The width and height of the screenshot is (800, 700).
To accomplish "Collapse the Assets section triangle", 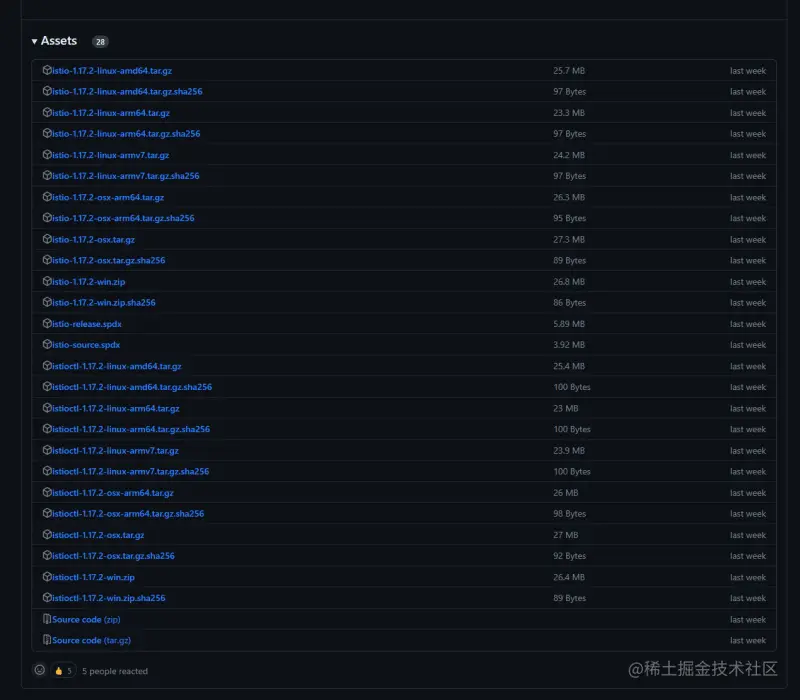I will [x=34, y=41].
